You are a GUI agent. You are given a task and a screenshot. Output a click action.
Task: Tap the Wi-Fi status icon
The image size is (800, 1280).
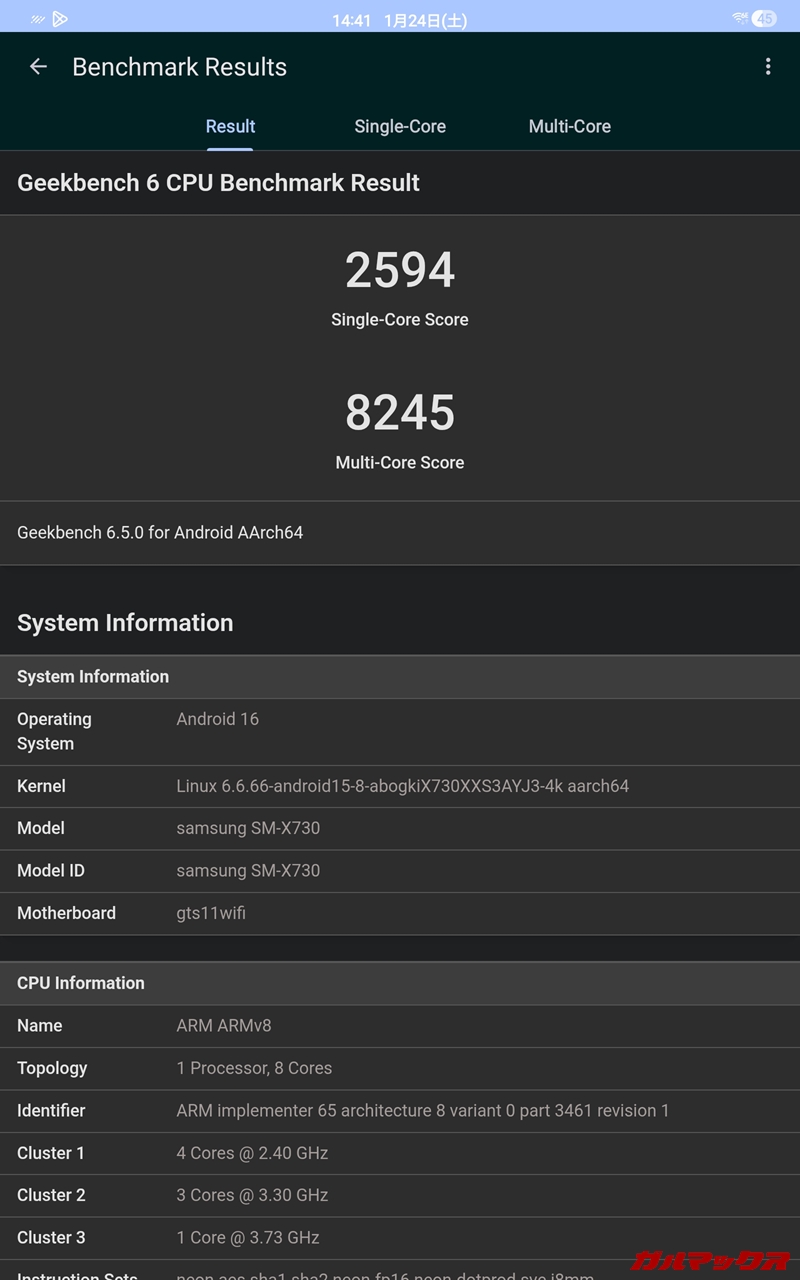tap(740, 18)
